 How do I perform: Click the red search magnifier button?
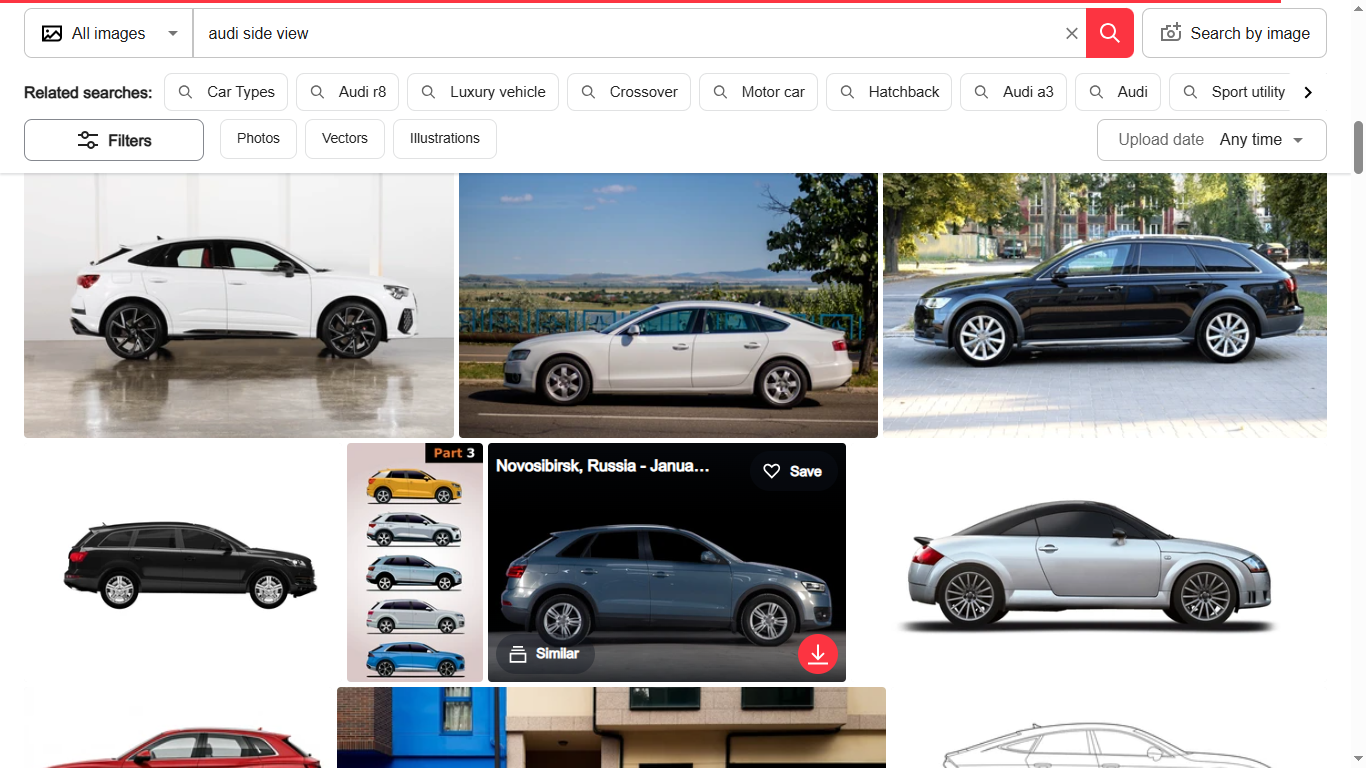pos(1109,33)
